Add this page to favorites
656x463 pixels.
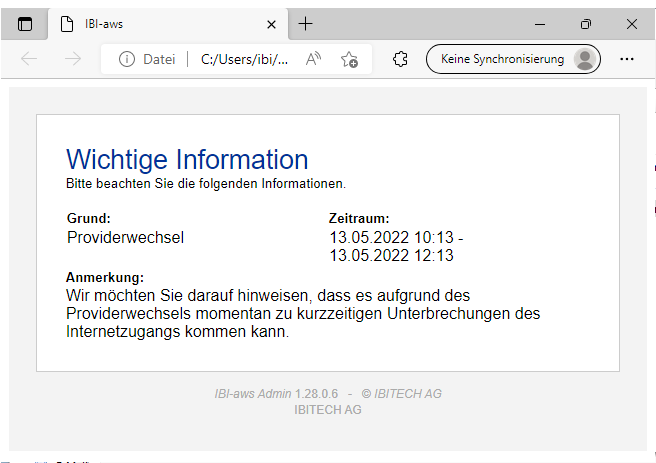click(349, 59)
